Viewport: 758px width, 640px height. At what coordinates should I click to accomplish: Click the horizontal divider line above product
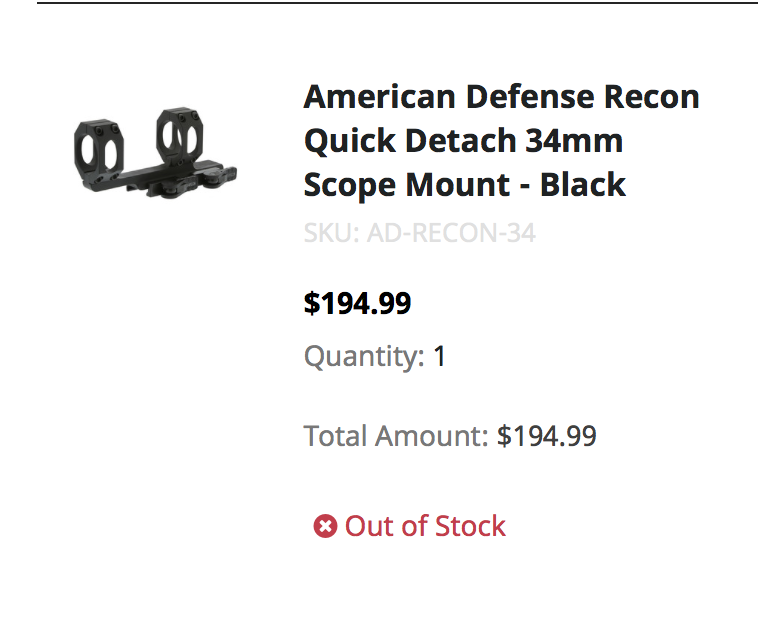click(x=397, y=3)
